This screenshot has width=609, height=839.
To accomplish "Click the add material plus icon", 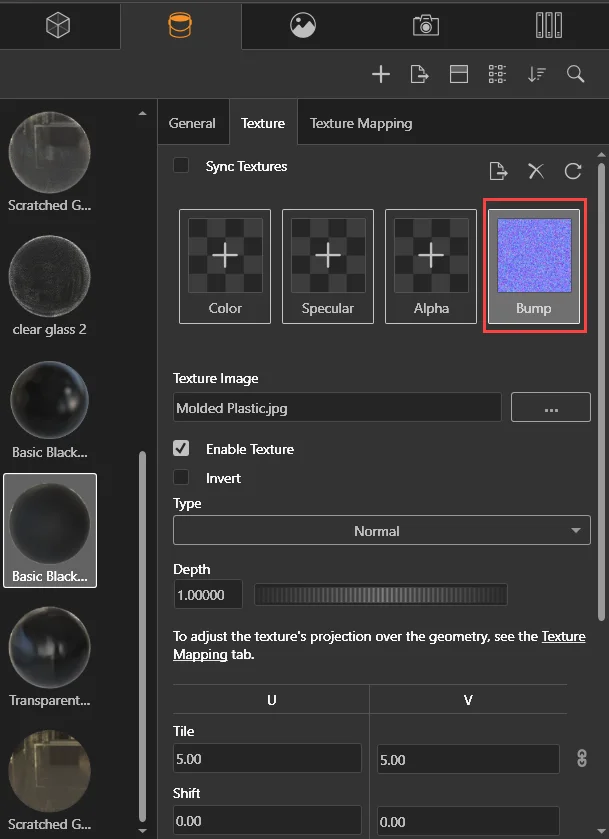I will [380, 74].
